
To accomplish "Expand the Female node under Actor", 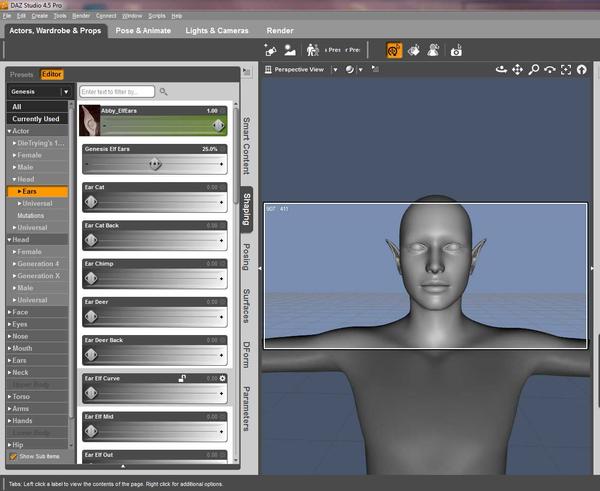I will [x=15, y=155].
